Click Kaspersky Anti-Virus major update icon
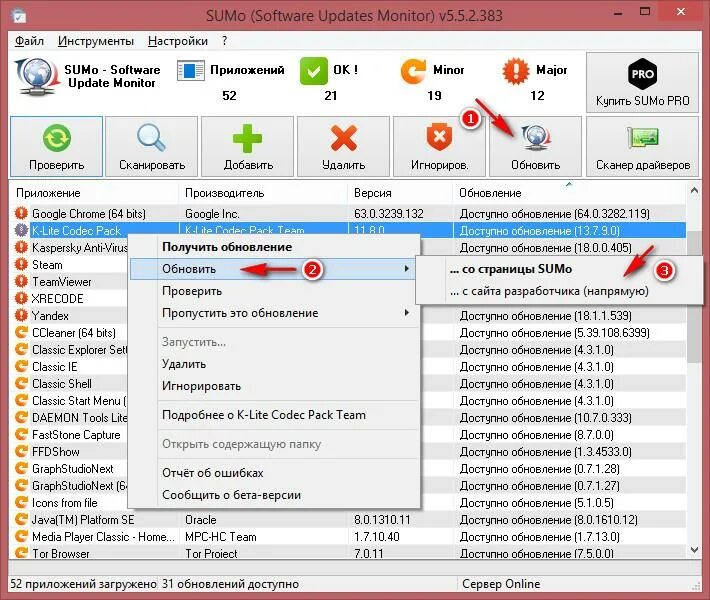Screen dimensions: 710x600 click(21, 247)
